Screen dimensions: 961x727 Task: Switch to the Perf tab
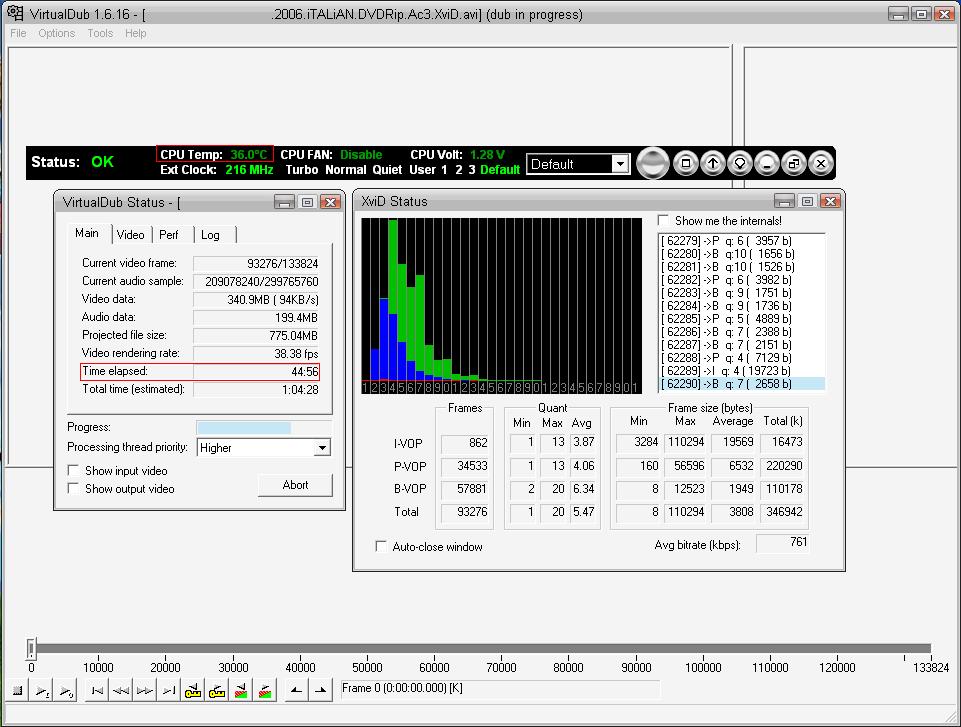169,235
